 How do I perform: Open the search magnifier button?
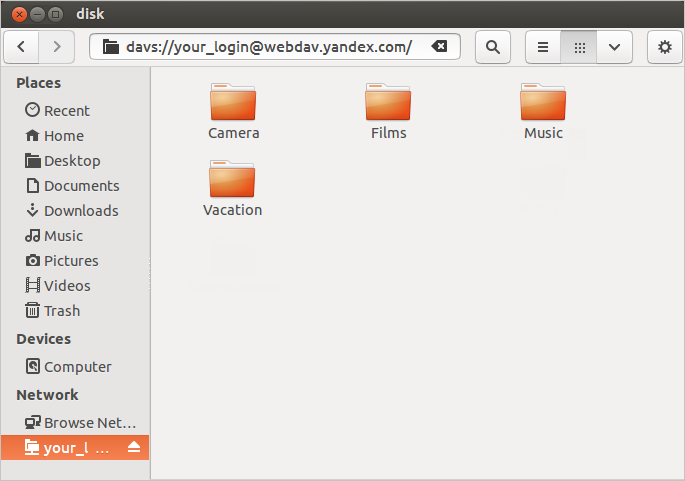(x=493, y=47)
